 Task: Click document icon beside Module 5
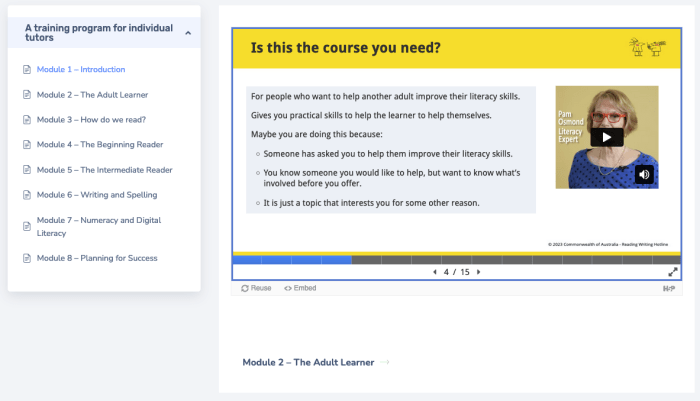pos(27,170)
